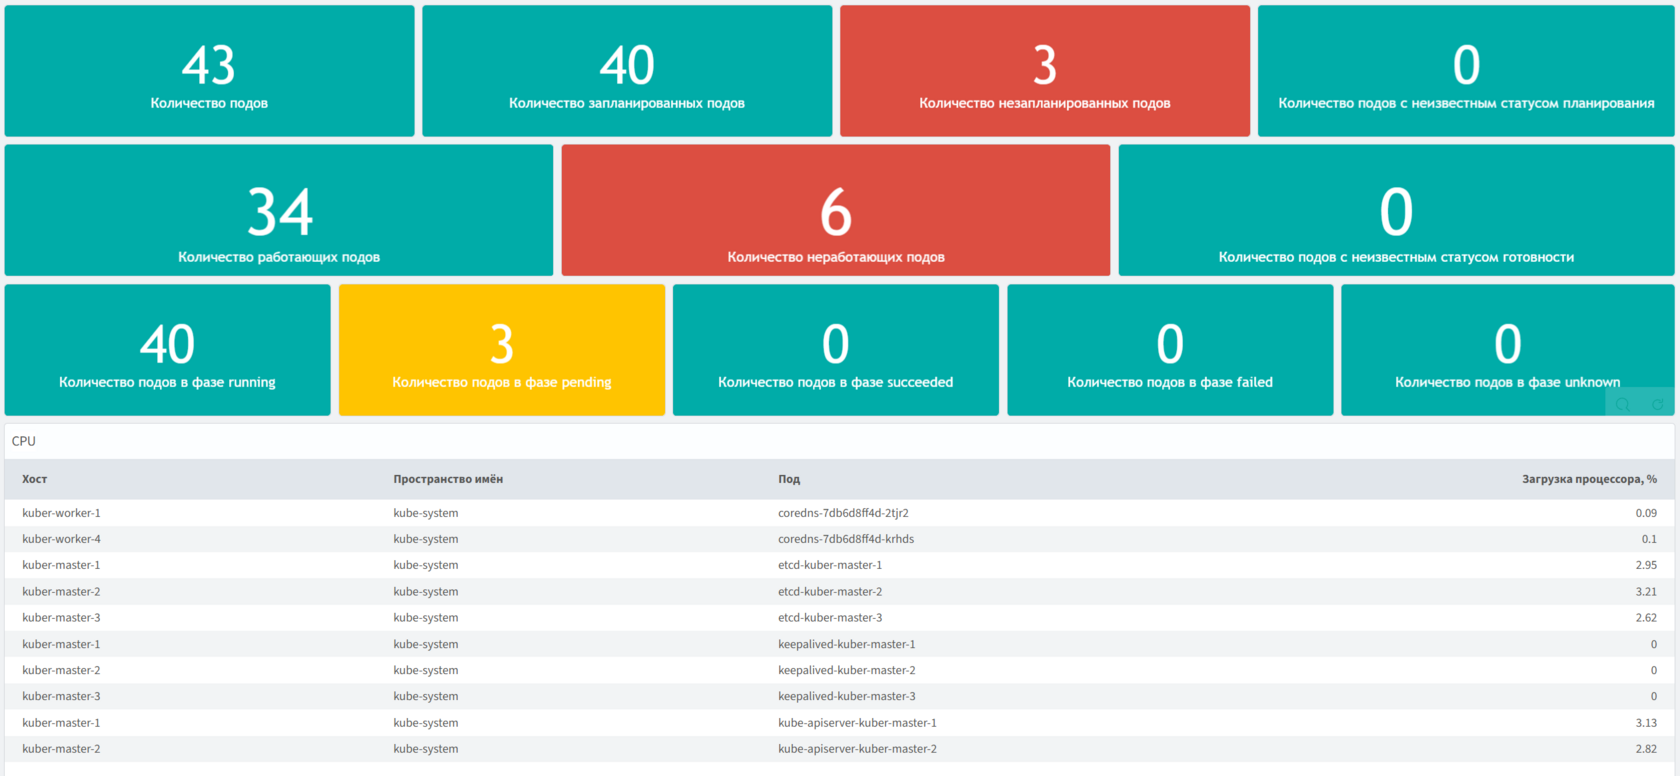Screen dimensions: 1680x776
Task: Click etcd-kuber-master-2 pod name
Action: coord(830,592)
